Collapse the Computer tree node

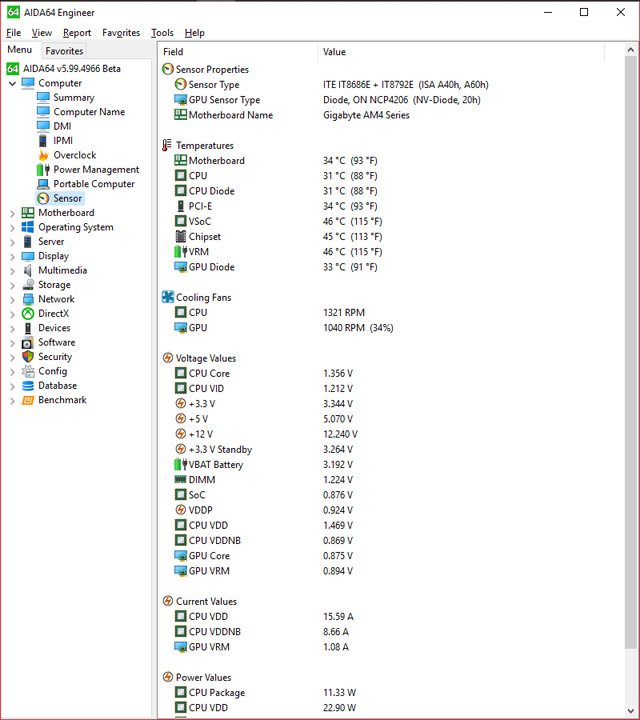pos(12,84)
